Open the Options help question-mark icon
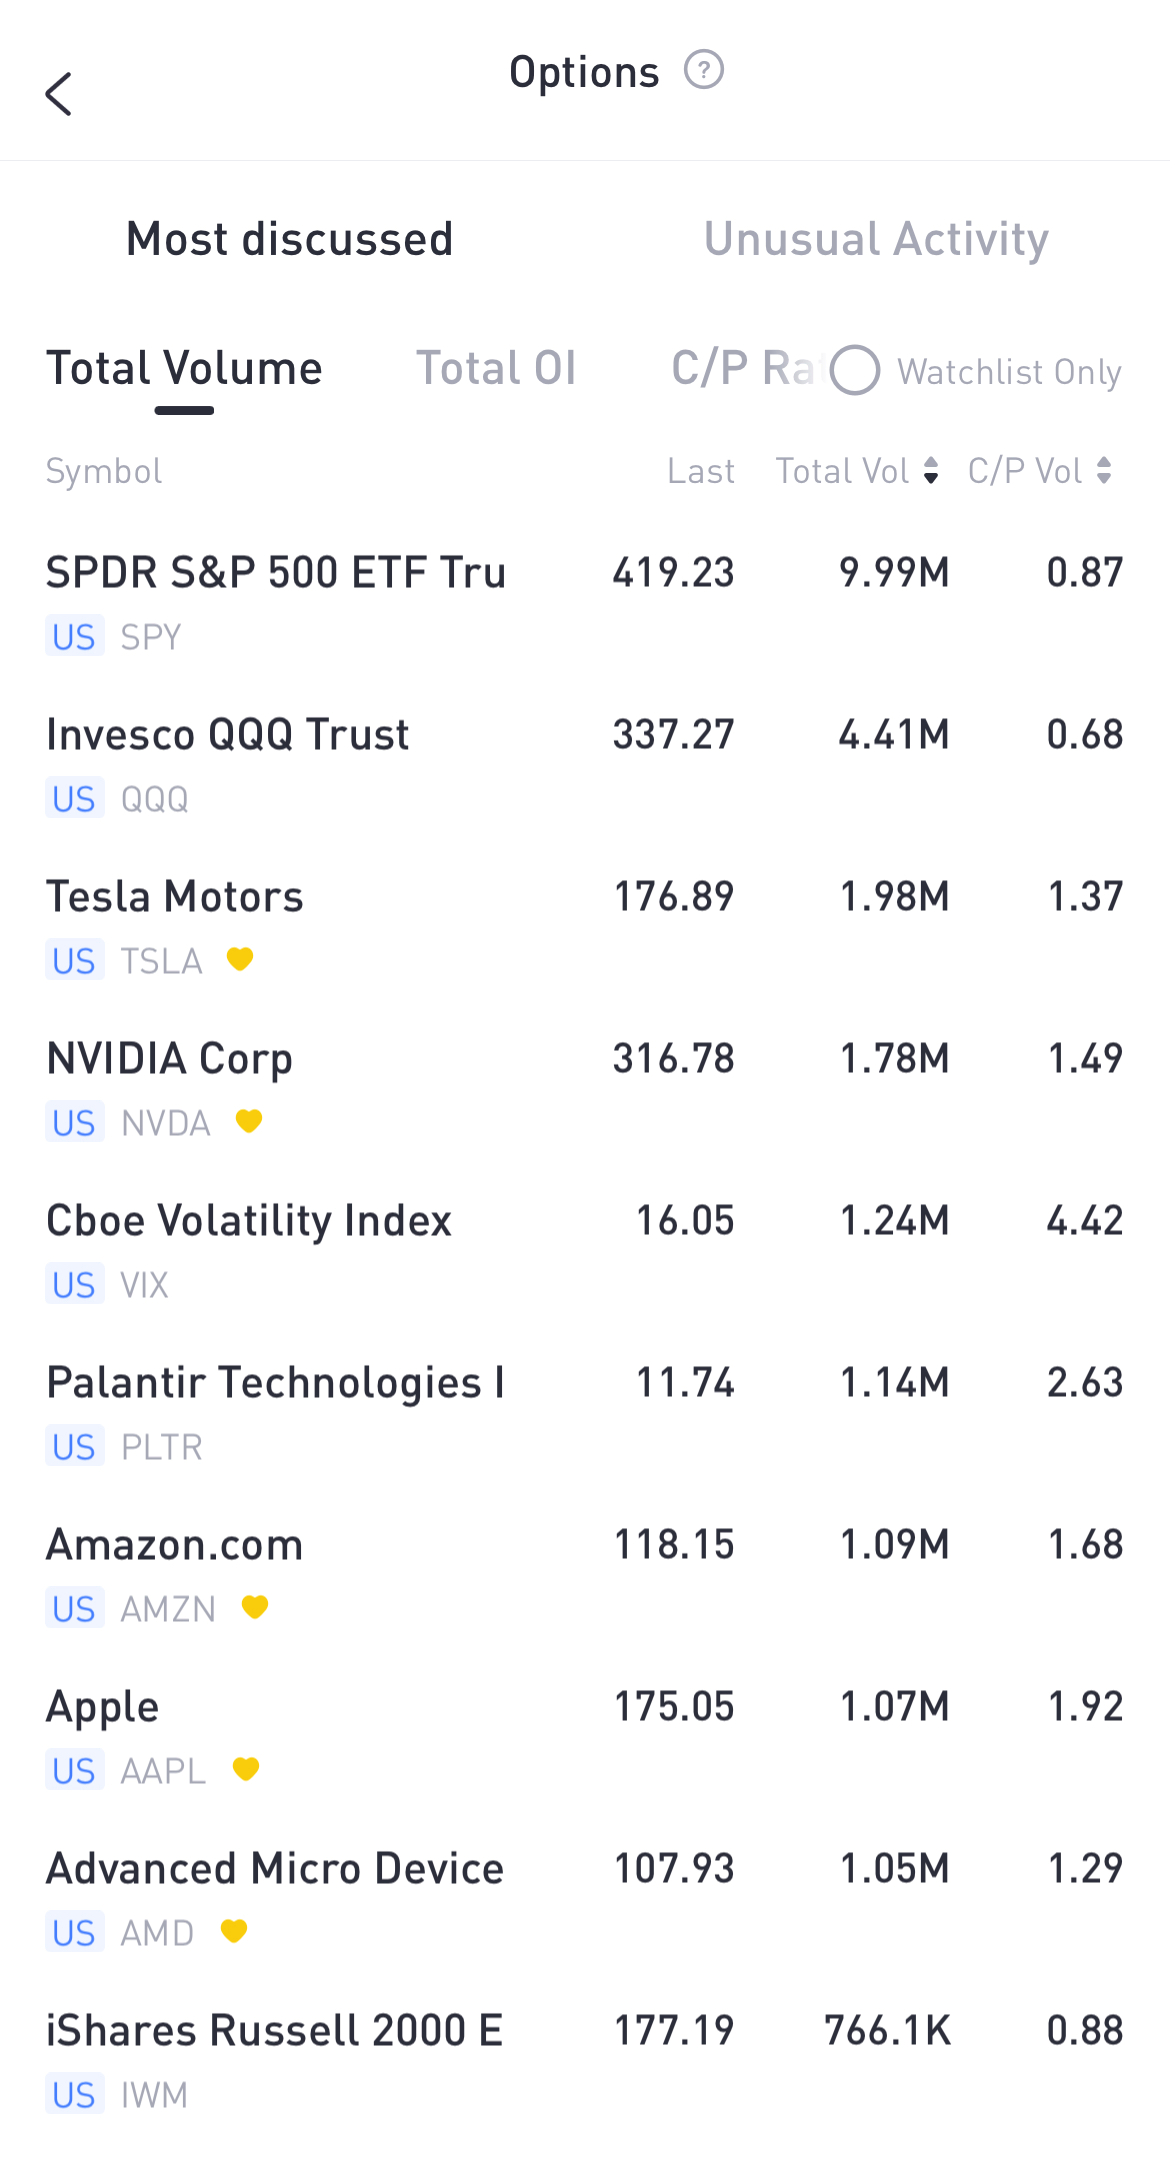This screenshot has height=2170, width=1170. tap(704, 71)
